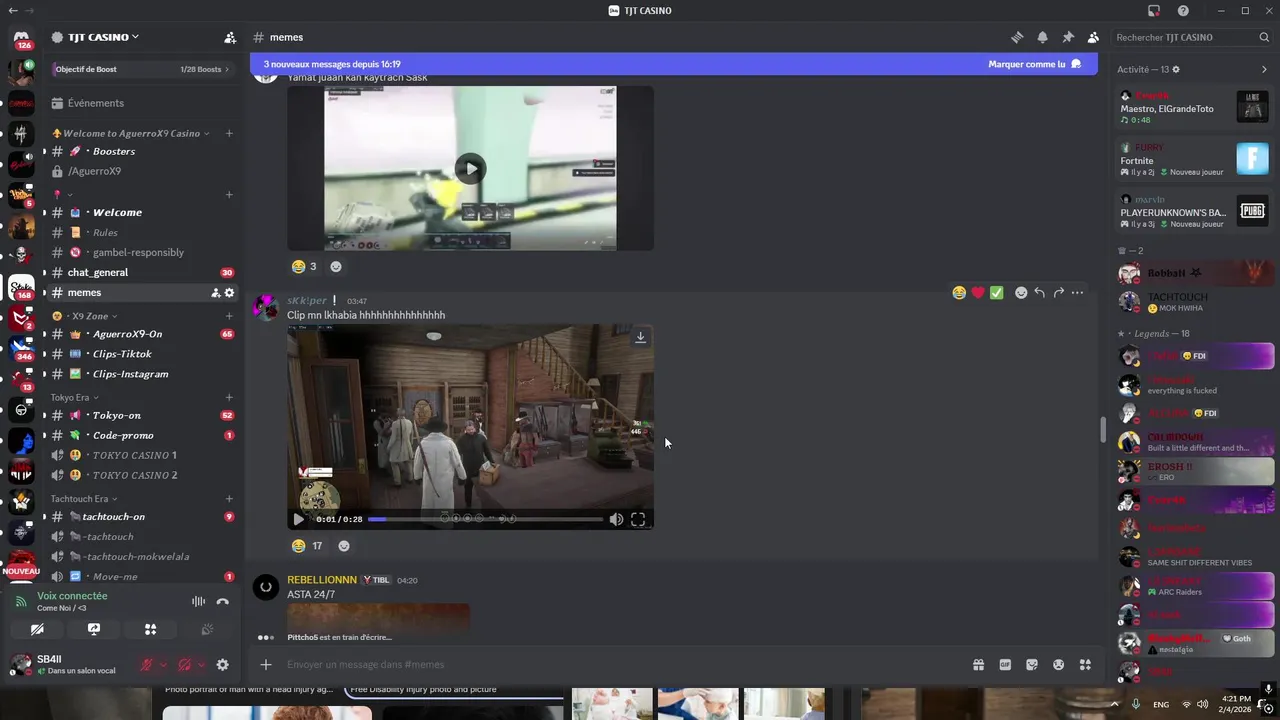Image resolution: width=1280 pixels, height=720 pixels.
Task: Open the /AguerroX9 locked channel
Action: [x=144, y=171]
